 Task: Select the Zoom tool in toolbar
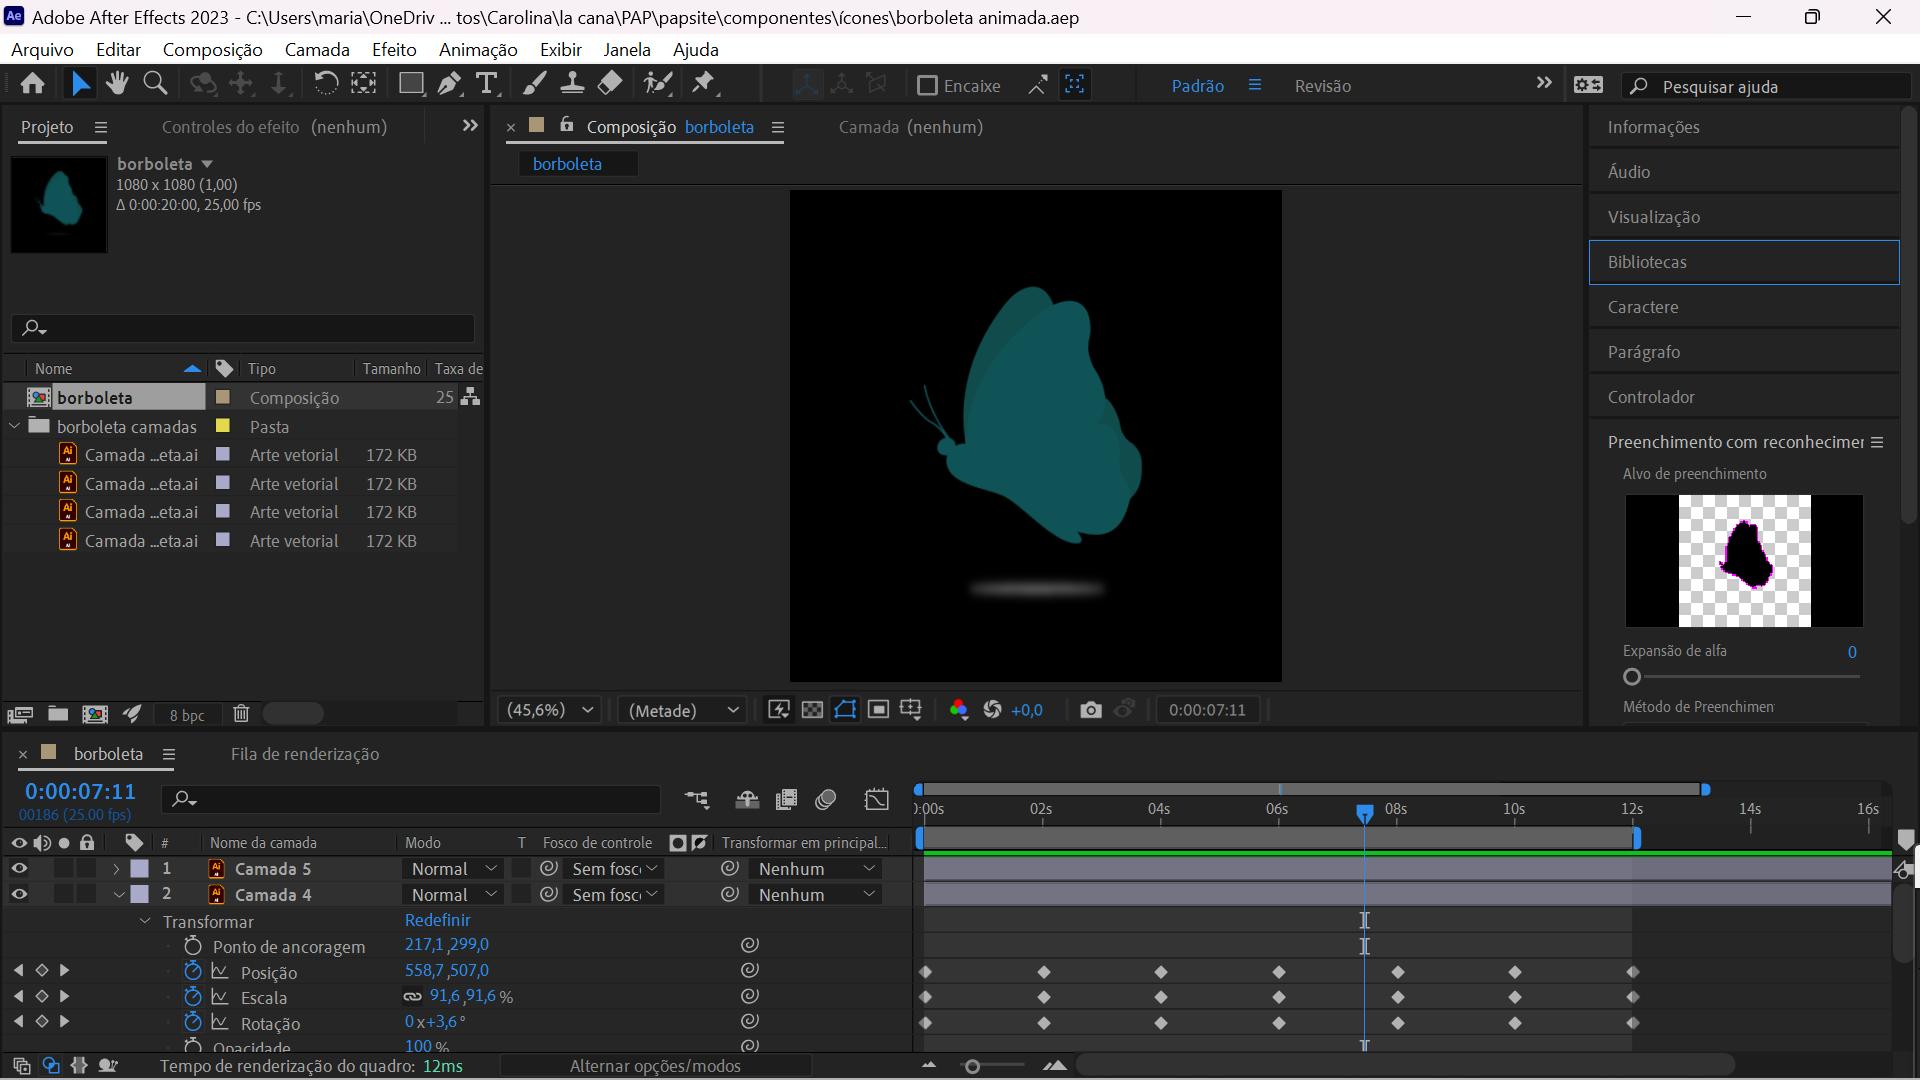tap(155, 84)
